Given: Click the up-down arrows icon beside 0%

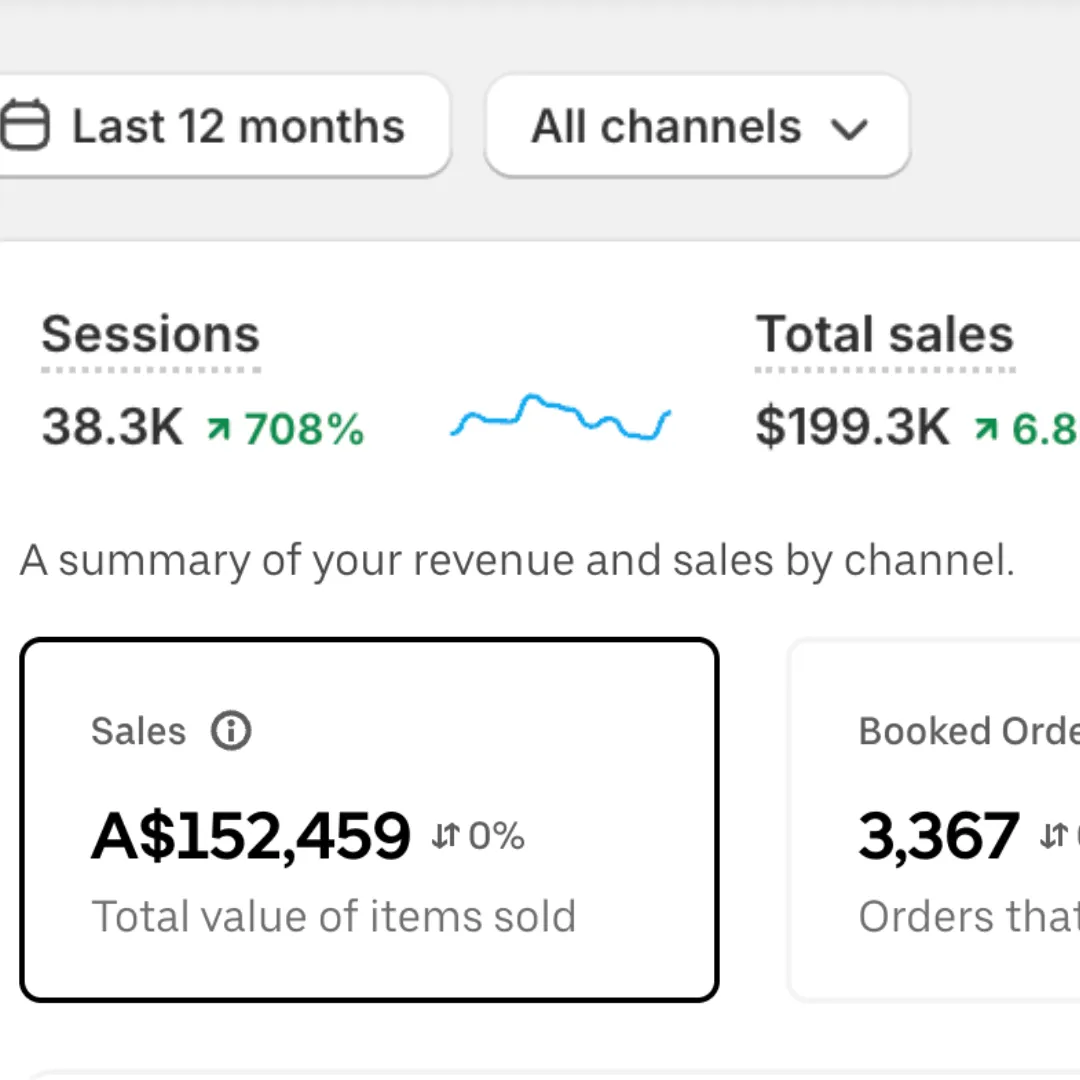Looking at the screenshot, I should click(445, 836).
